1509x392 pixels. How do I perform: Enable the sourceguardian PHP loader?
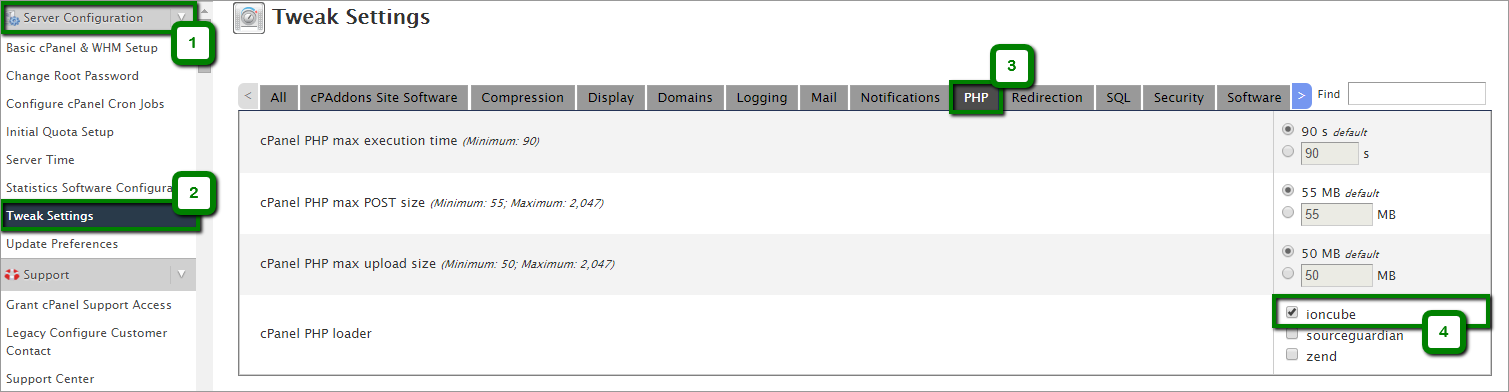click(1292, 335)
